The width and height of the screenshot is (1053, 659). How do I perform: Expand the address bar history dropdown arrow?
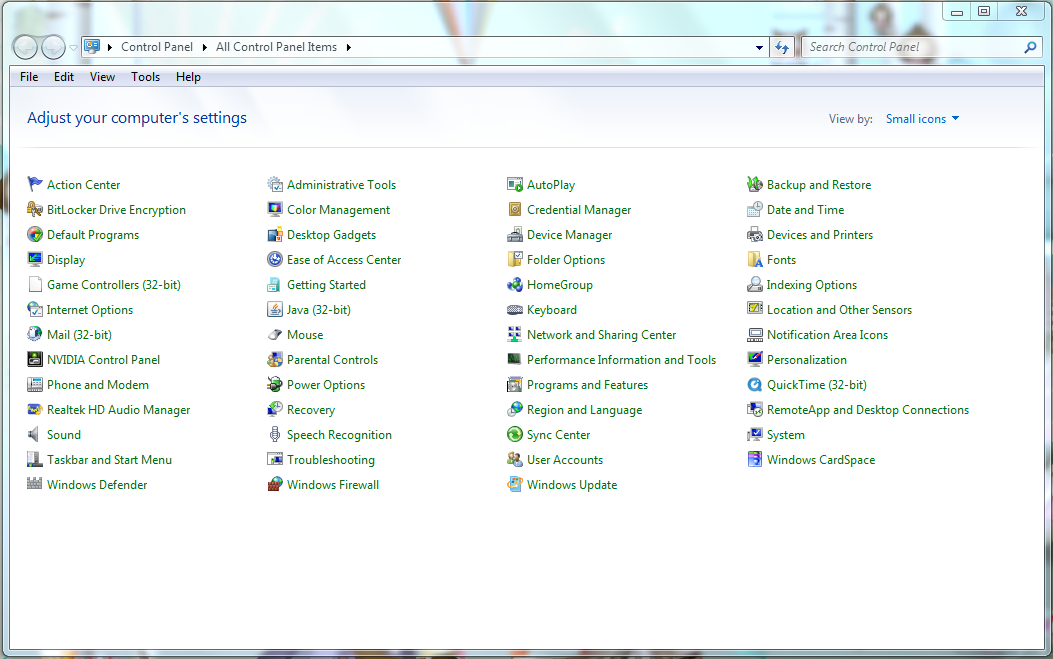759,47
